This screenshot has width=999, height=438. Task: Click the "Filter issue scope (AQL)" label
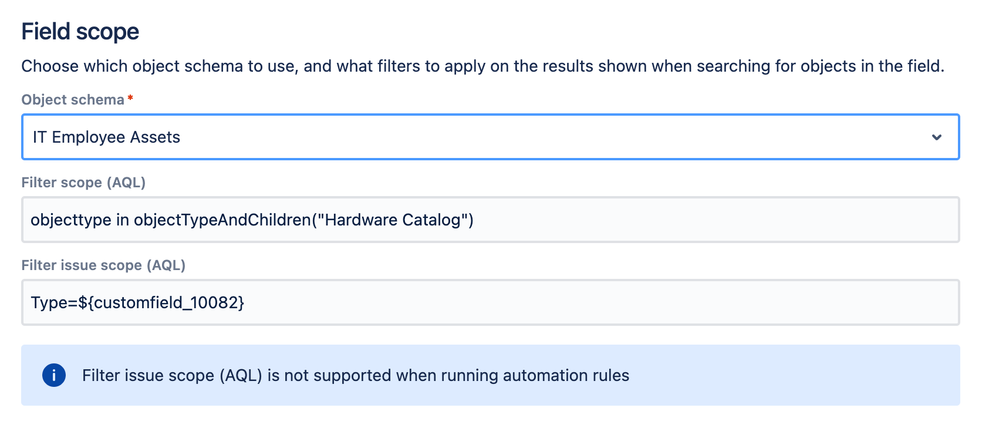103,265
